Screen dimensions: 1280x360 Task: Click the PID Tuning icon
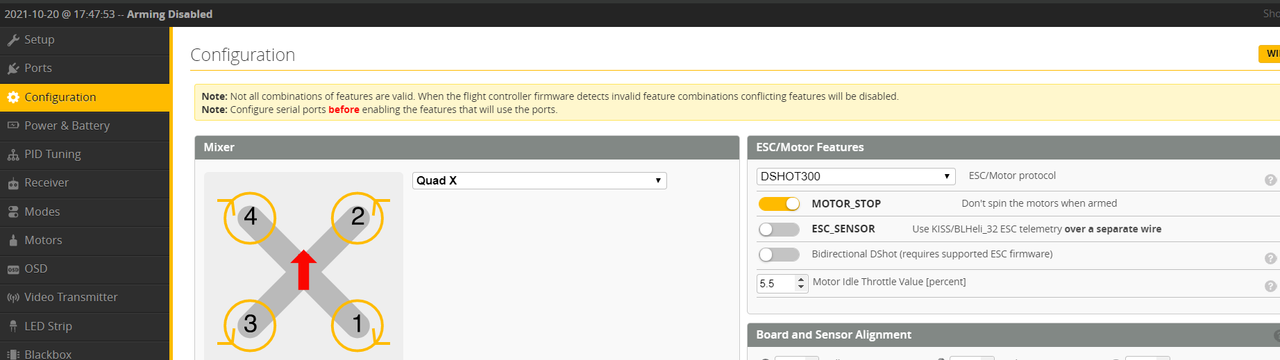click(x=13, y=154)
